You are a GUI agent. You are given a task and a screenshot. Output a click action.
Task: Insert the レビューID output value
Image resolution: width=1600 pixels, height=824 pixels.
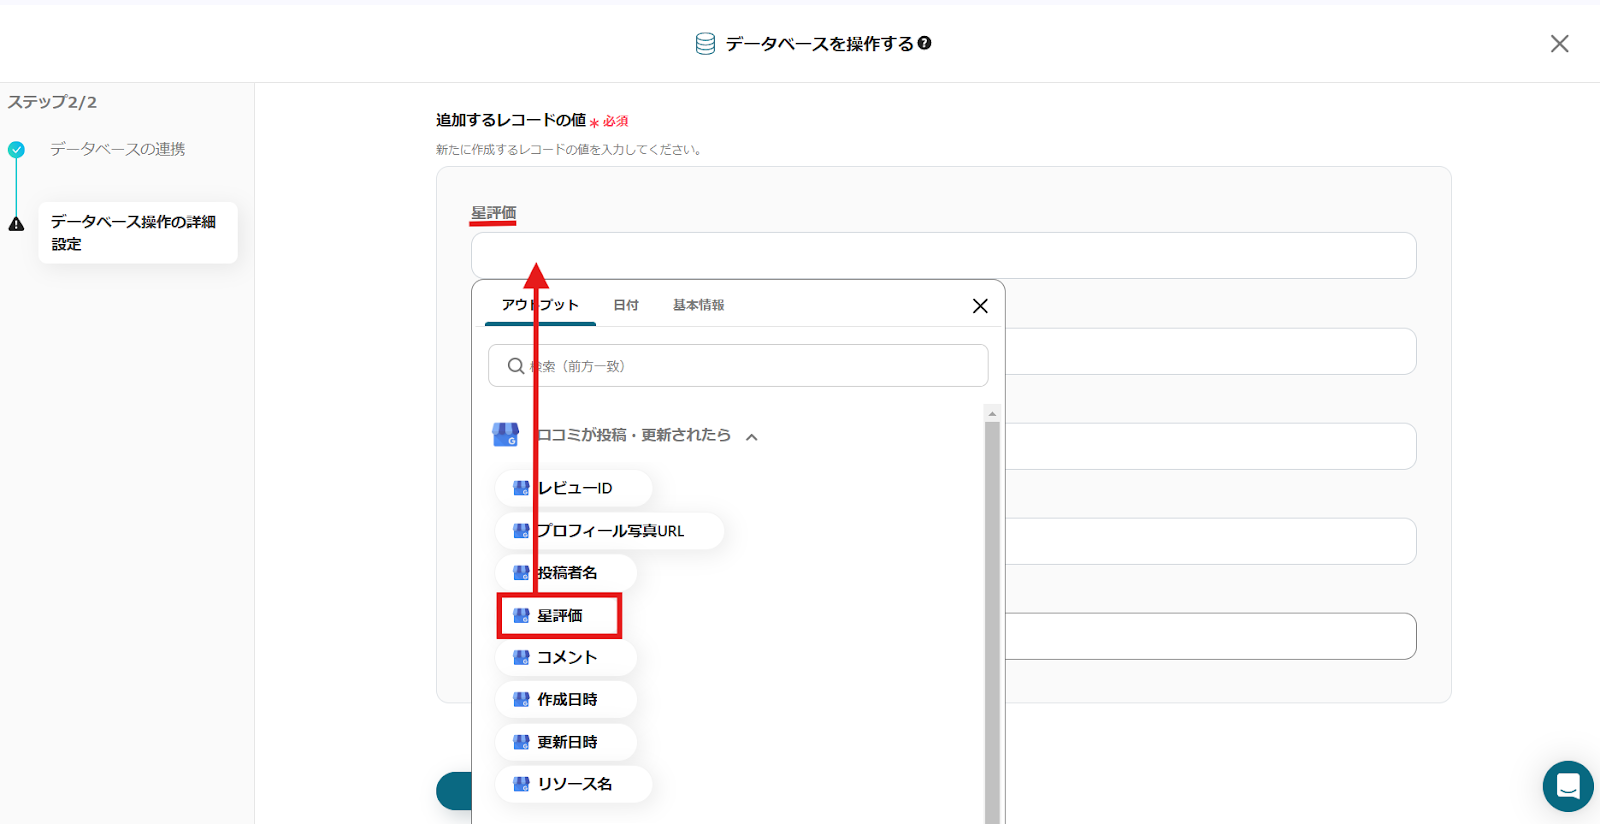tap(573, 488)
